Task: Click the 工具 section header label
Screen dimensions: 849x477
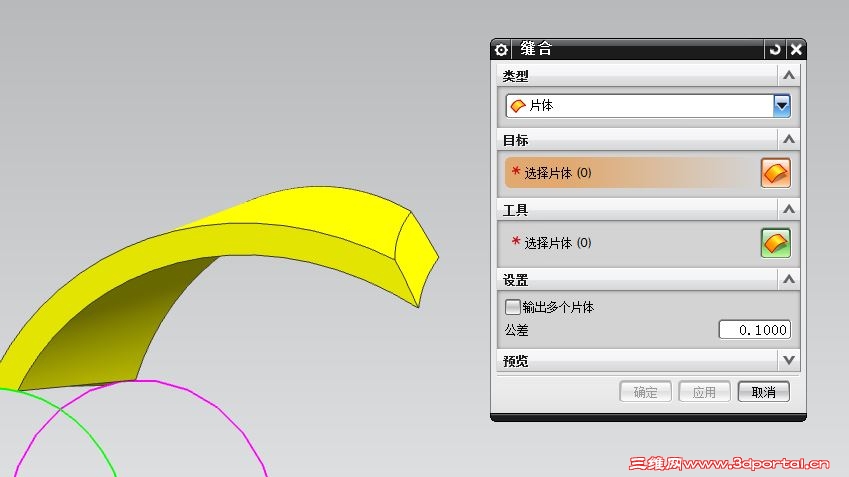Action: click(515, 210)
